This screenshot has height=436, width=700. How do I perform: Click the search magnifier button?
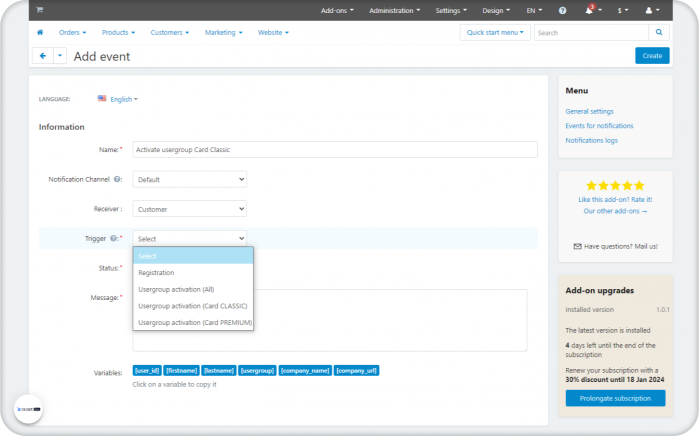(659, 32)
